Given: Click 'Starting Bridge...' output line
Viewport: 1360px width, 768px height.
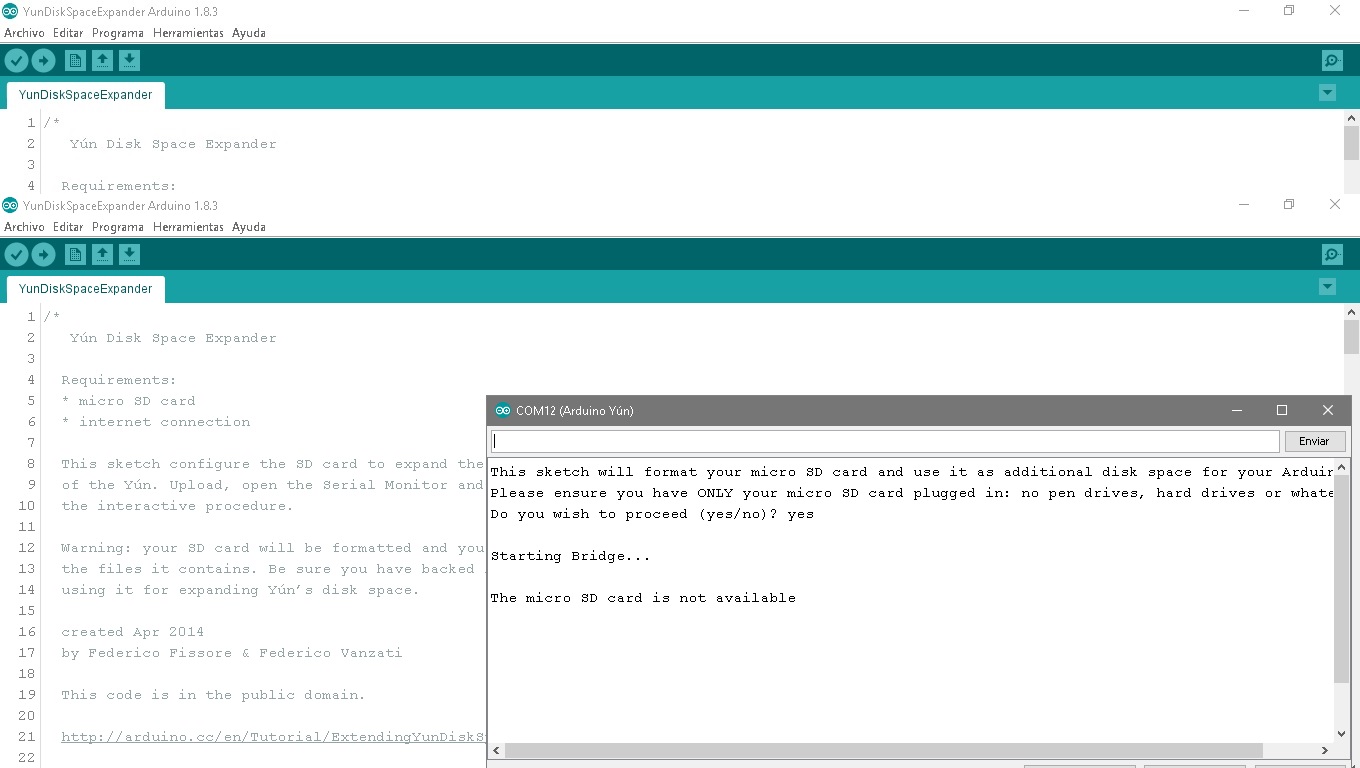Looking at the screenshot, I should point(570,556).
